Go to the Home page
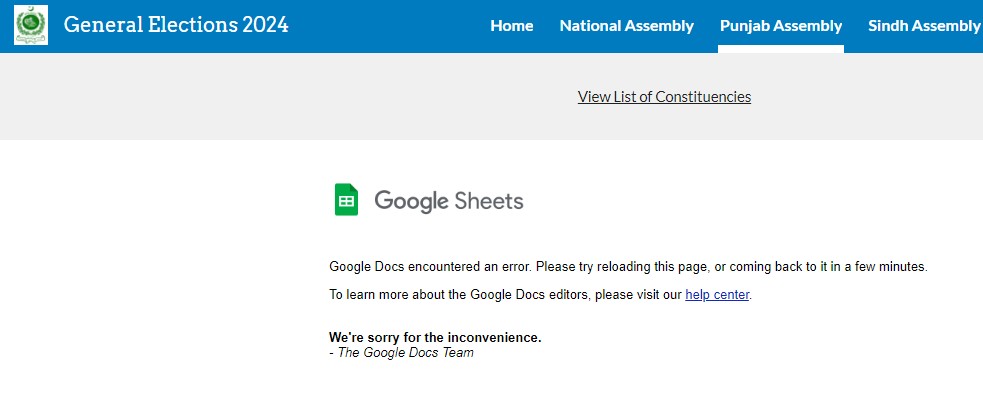 coord(511,26)
